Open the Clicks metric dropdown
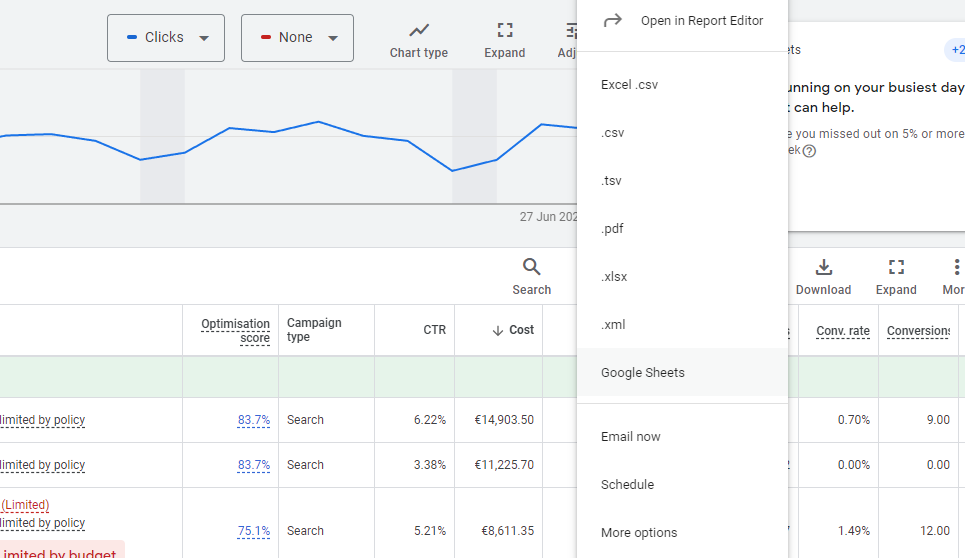965x558 pixels. tap(166, 38)
